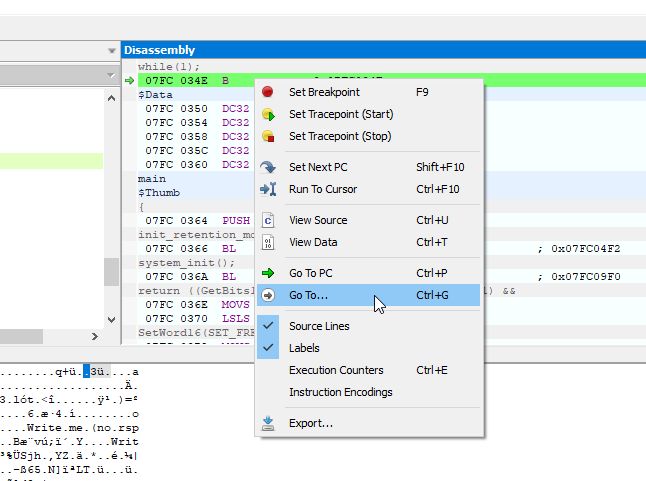The image size is (646, 481).
Task: Click left panel vertical scrollbar thumb
Action: (x=111, y=272)
